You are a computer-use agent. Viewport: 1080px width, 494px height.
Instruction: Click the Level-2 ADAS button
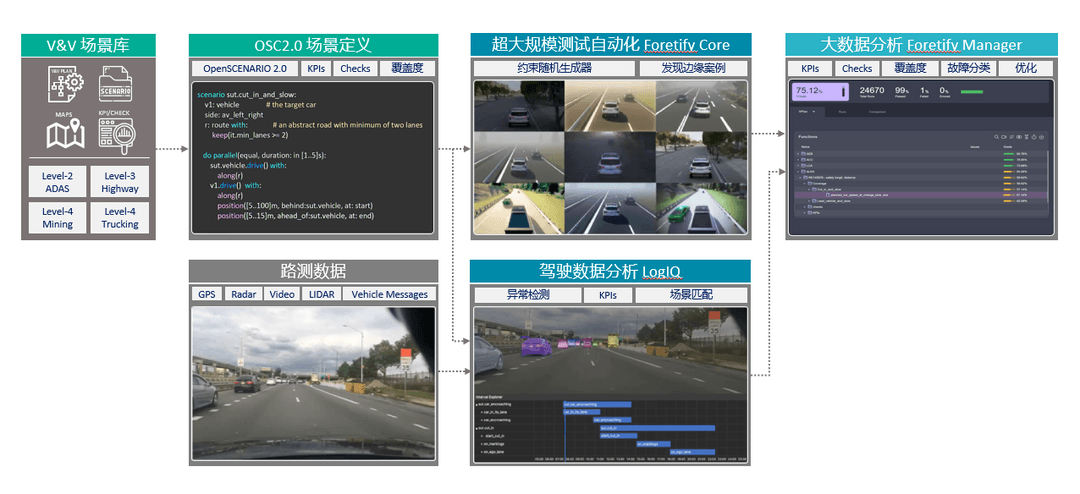click(57, 182)
